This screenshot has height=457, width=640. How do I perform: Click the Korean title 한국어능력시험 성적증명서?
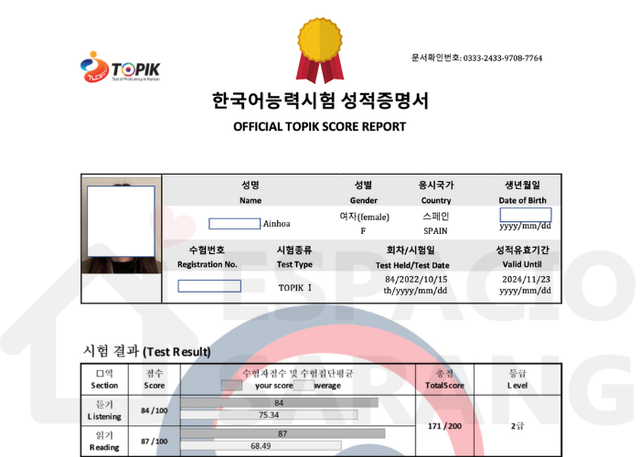coord(320,101)
